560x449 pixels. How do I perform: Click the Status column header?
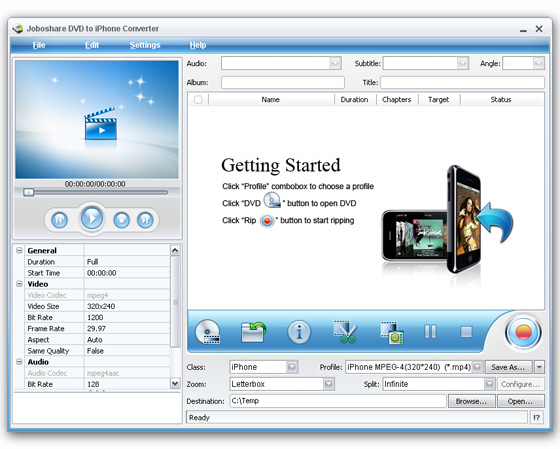click(x=501, y=99)
